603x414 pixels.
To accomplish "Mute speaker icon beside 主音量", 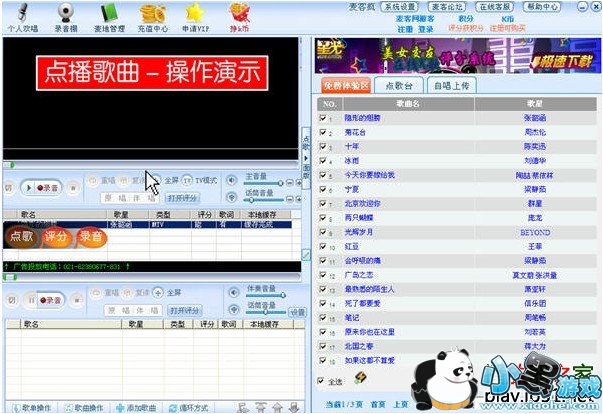I will click(x=231, y=180).
